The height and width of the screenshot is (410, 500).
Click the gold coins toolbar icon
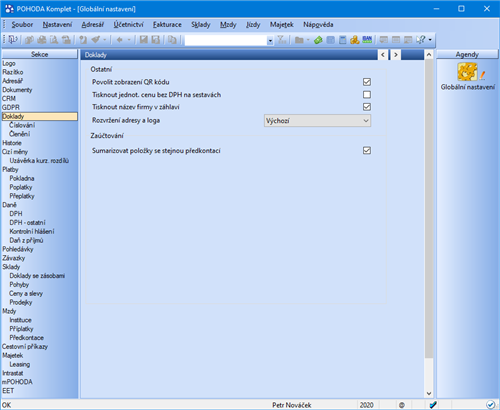point(355,40)
